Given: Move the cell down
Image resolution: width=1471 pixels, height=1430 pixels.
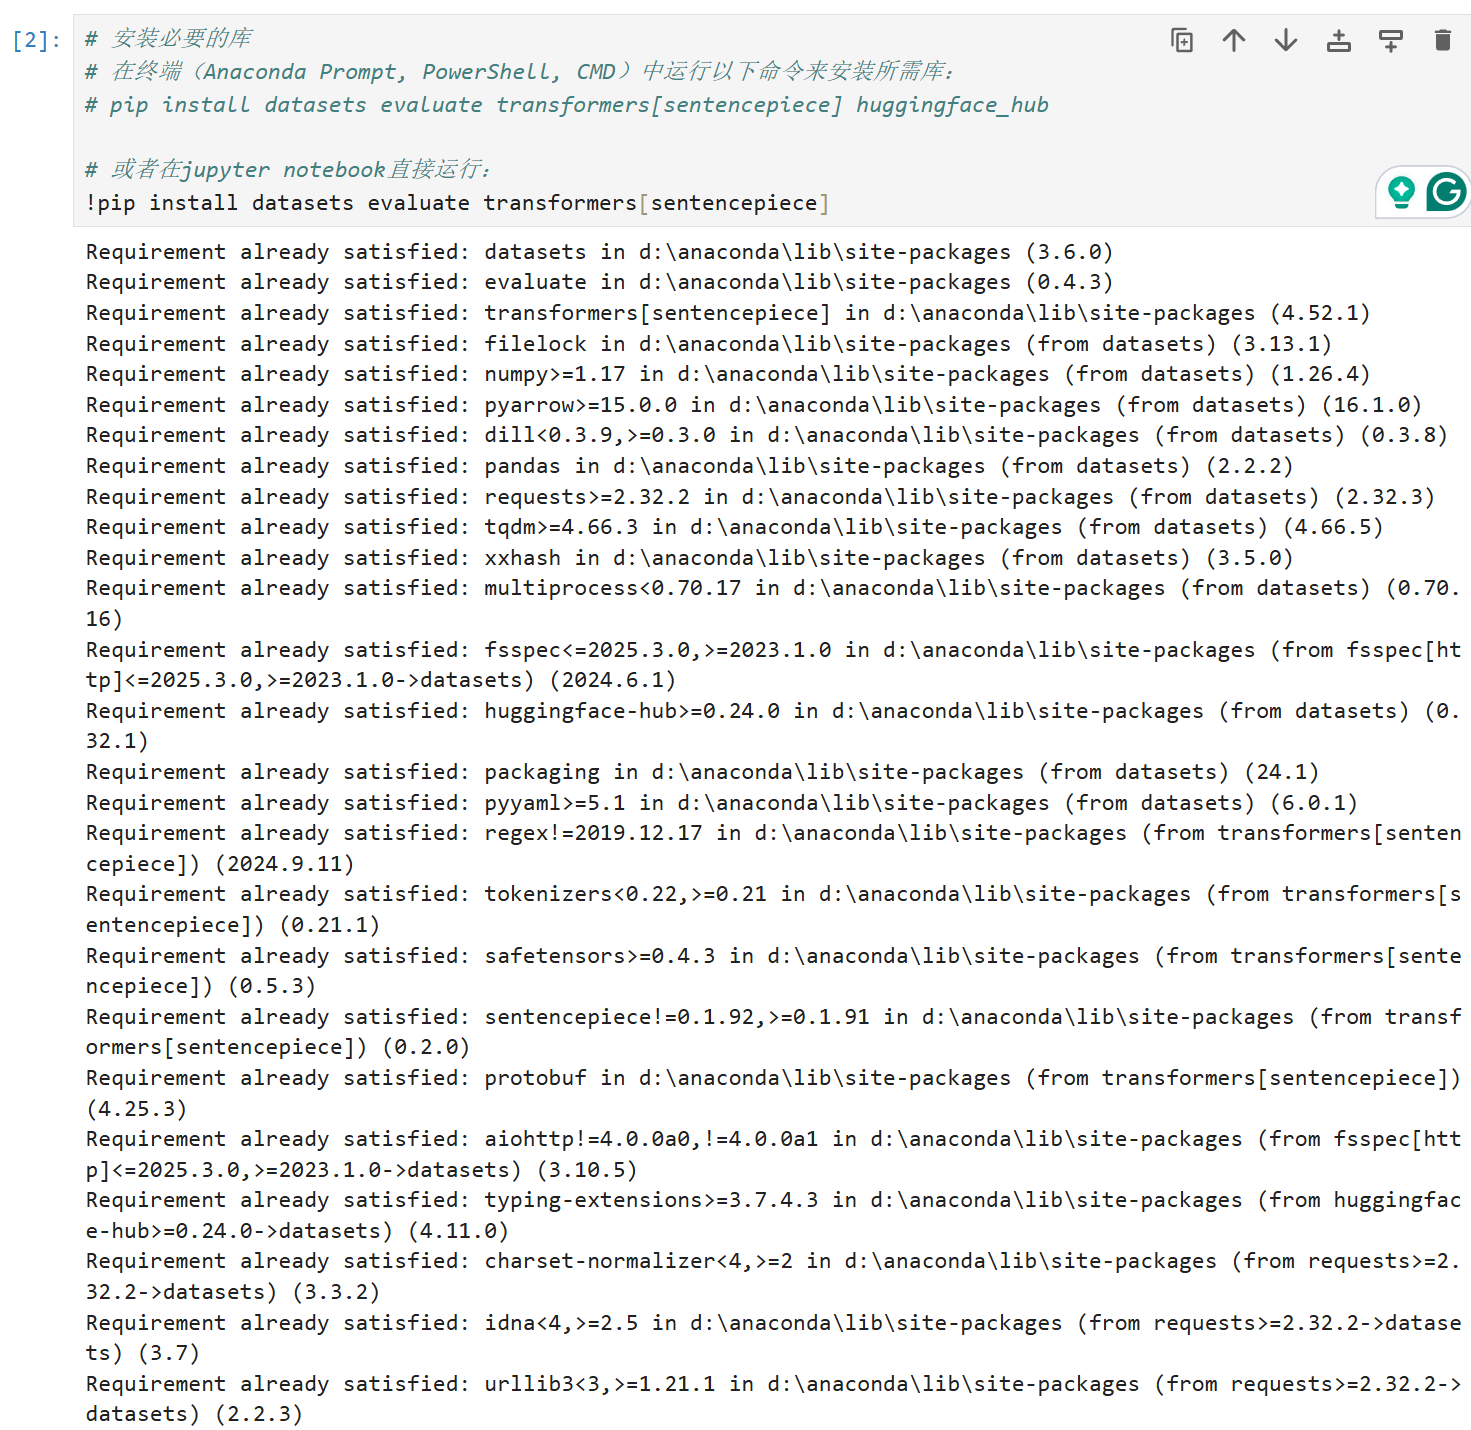Looking at the screenshot, I should 1285,42.
